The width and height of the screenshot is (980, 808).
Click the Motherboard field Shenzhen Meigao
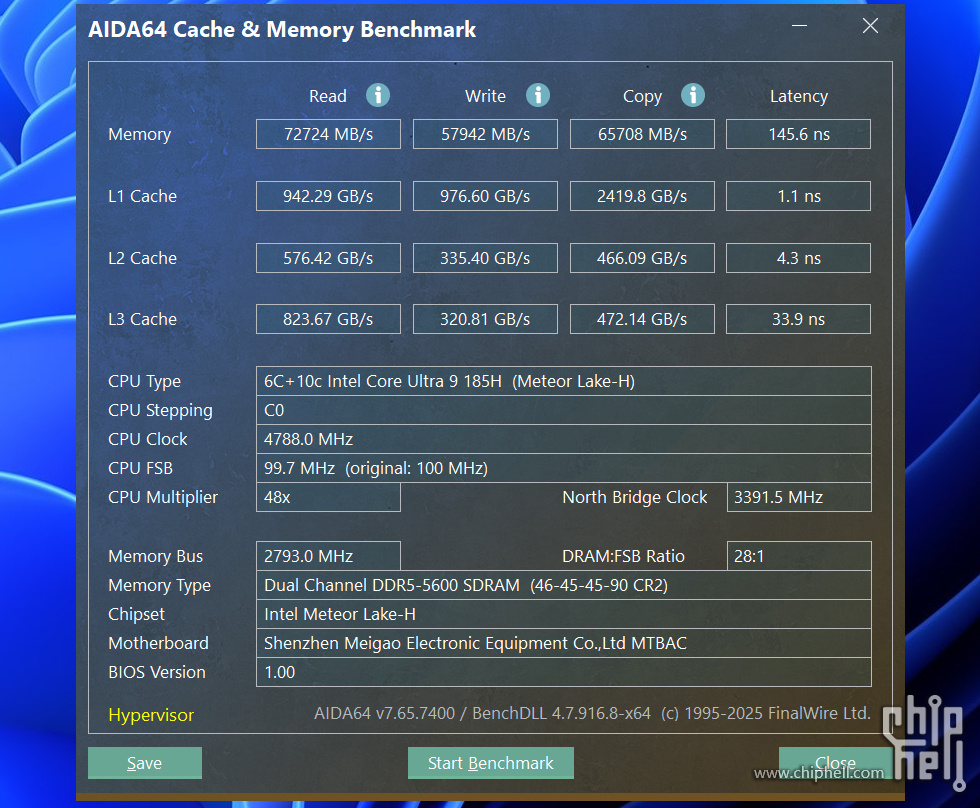(564, 643)
